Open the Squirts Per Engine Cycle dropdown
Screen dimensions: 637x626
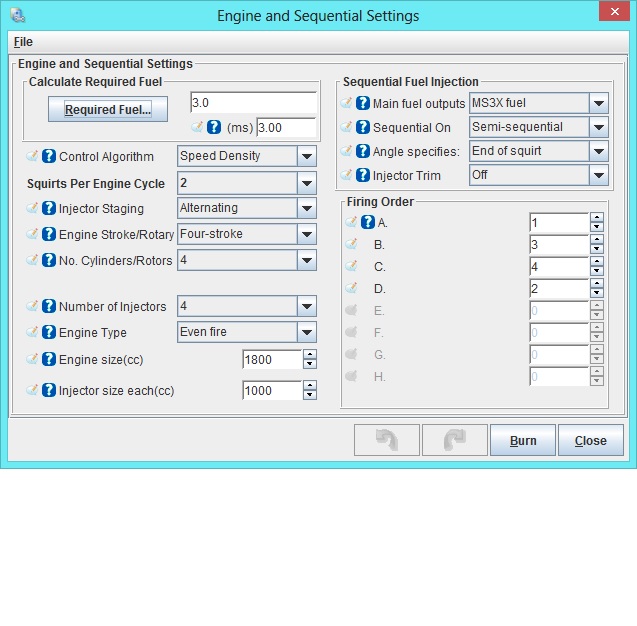tap(307, 183)
